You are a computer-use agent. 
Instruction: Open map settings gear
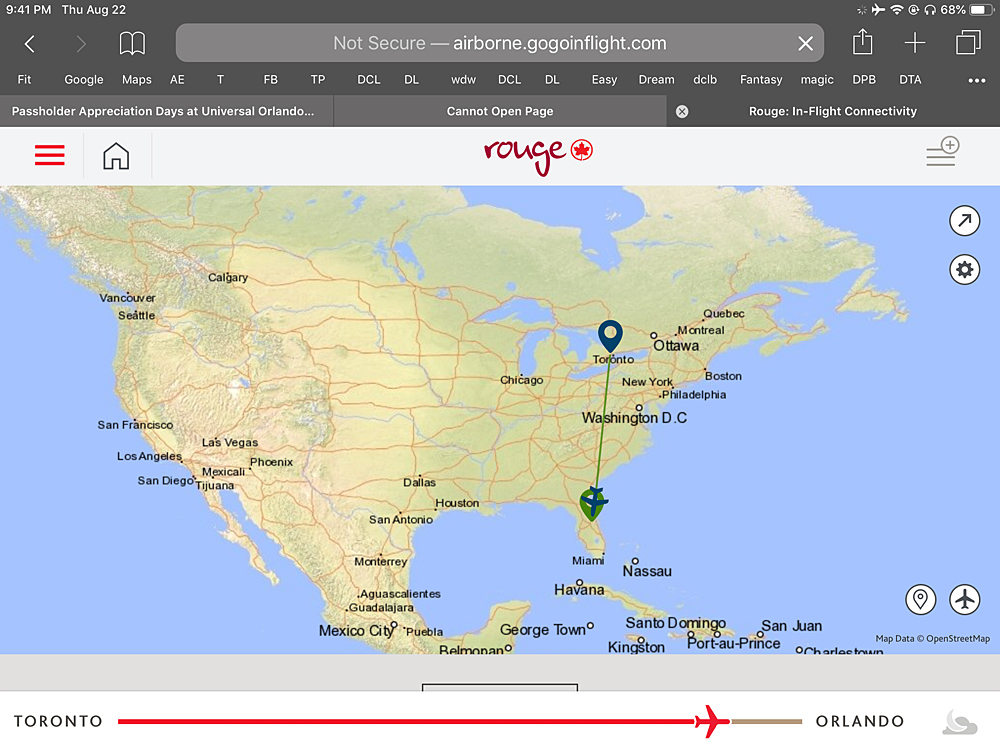(964, 269)
